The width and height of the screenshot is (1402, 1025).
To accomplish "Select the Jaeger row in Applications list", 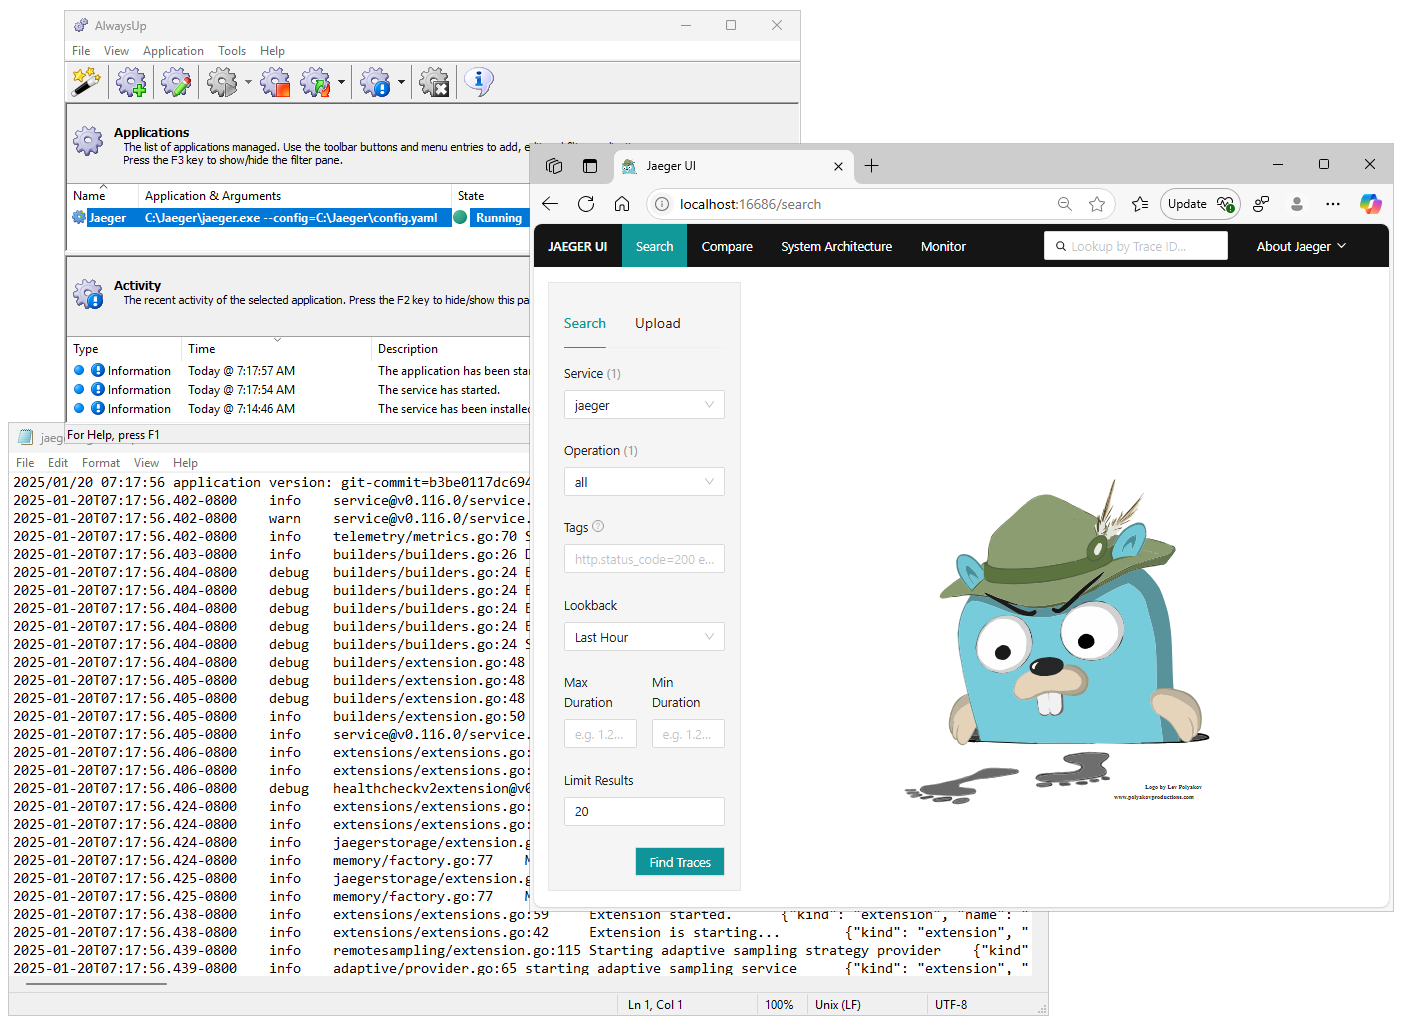I will coord(300,218).
